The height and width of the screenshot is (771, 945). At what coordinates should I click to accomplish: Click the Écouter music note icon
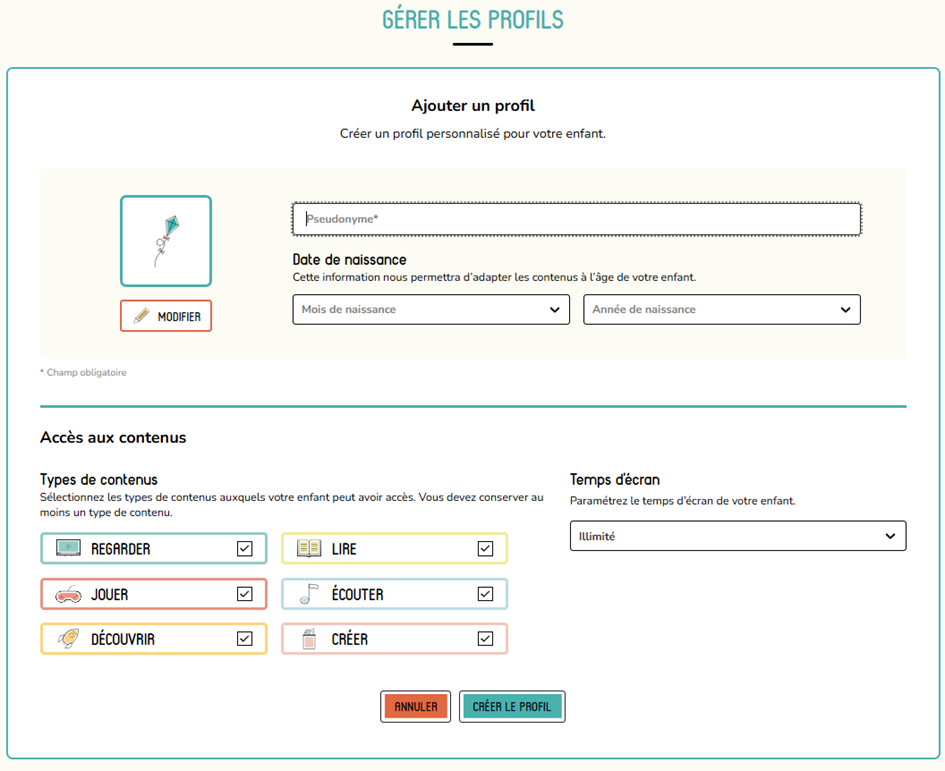point(309,594)
